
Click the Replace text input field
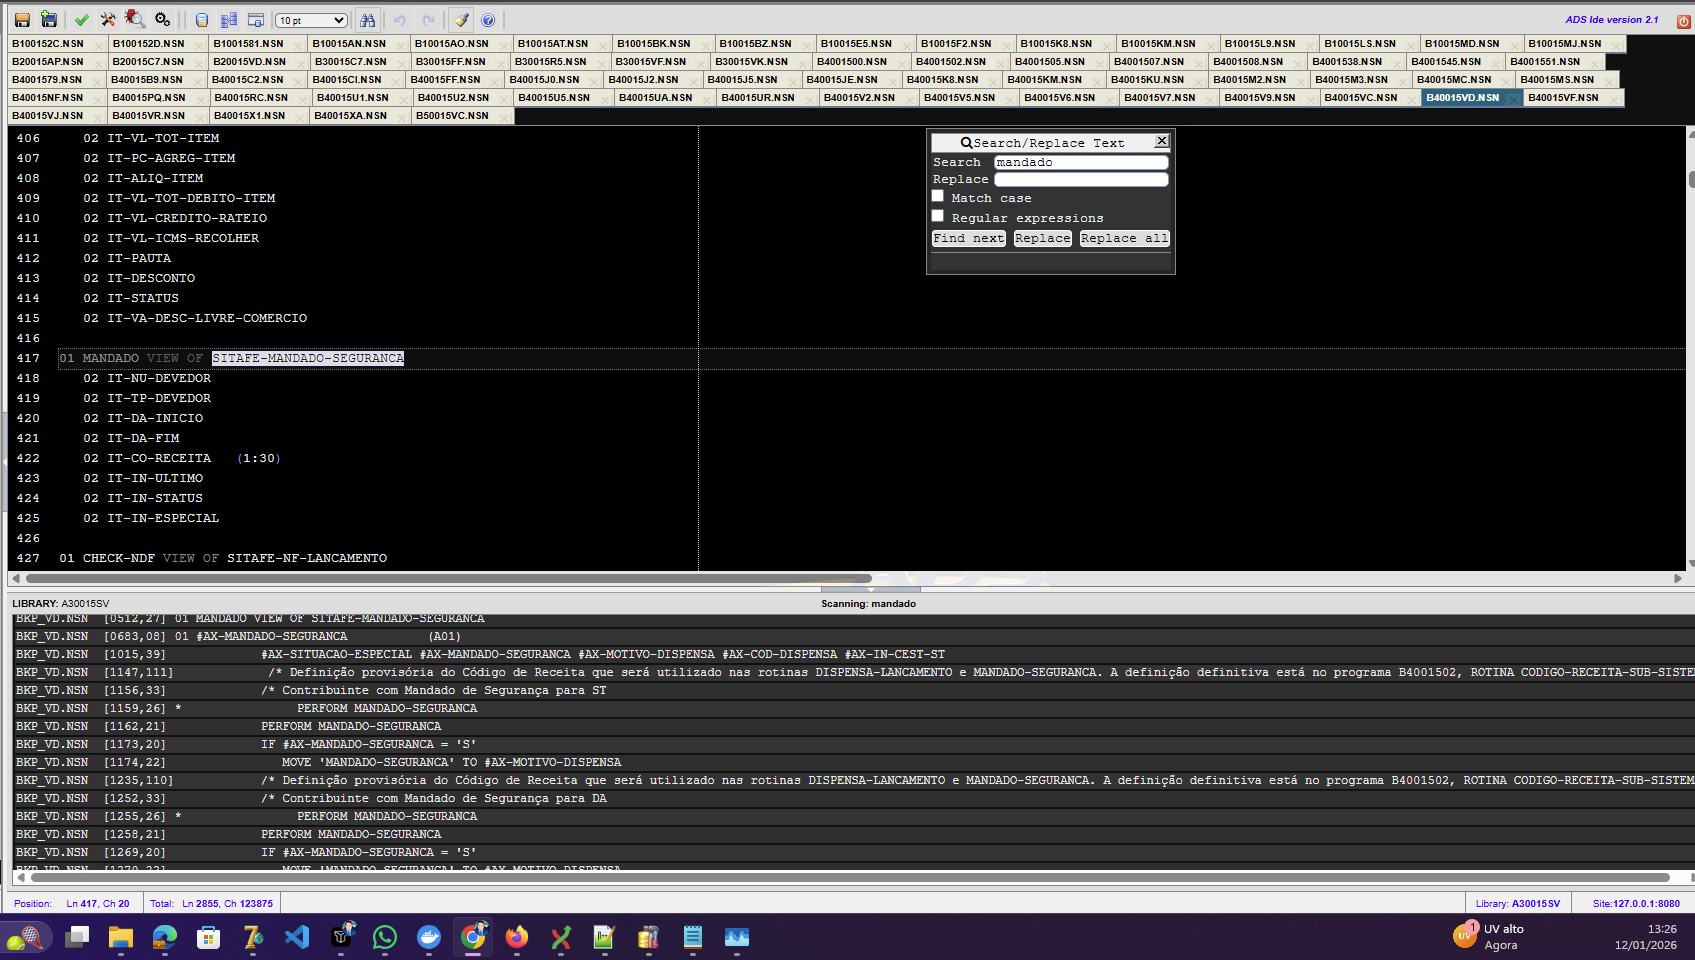point(1081,180)
